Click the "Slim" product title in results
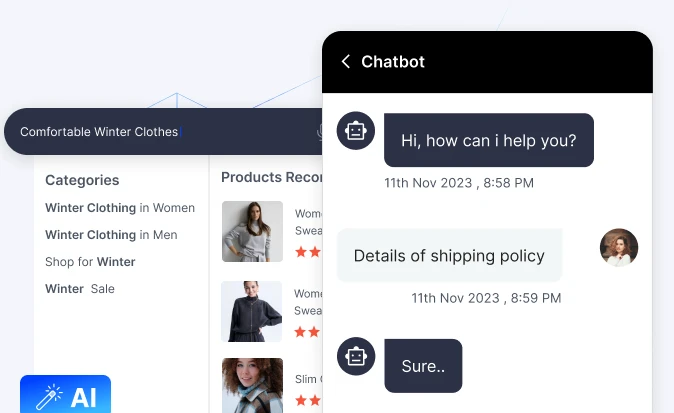The height and width of the screenshot is (413, 674). click(306, 379)
